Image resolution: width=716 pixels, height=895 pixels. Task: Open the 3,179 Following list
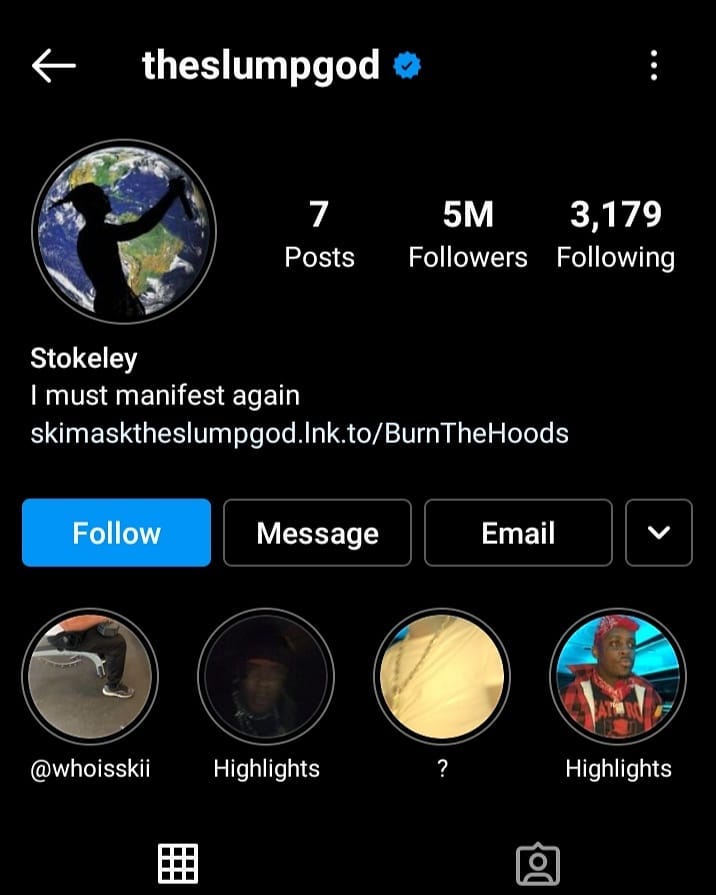(616, 233)
